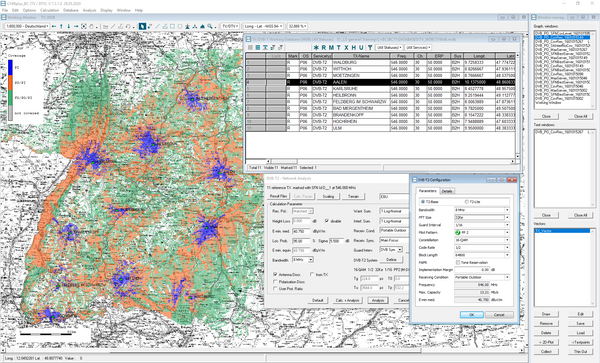Select the pointer selection tool in map toolbar

pos(142,26)
